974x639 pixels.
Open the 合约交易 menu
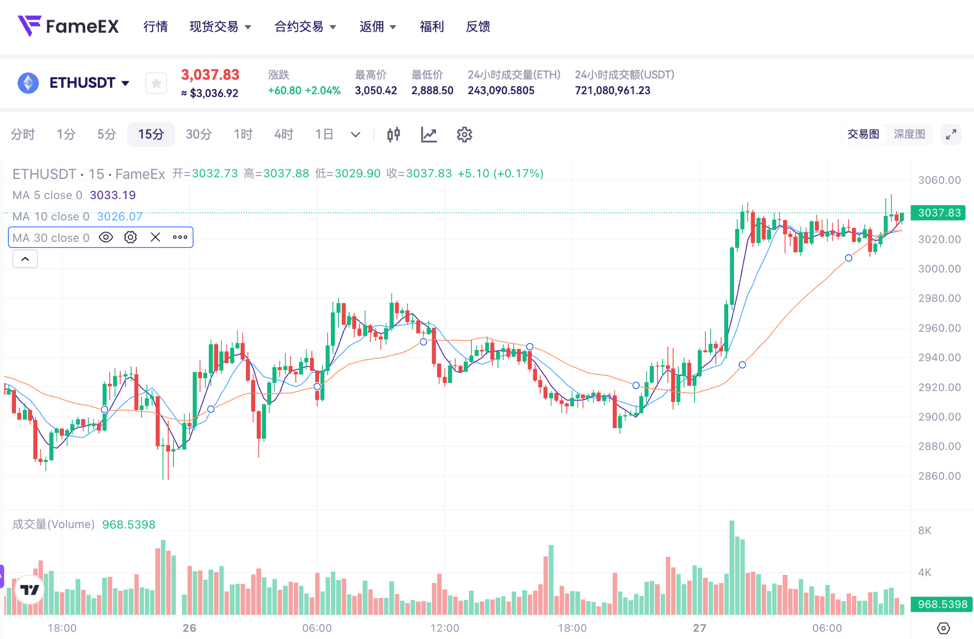click(305, 27)
